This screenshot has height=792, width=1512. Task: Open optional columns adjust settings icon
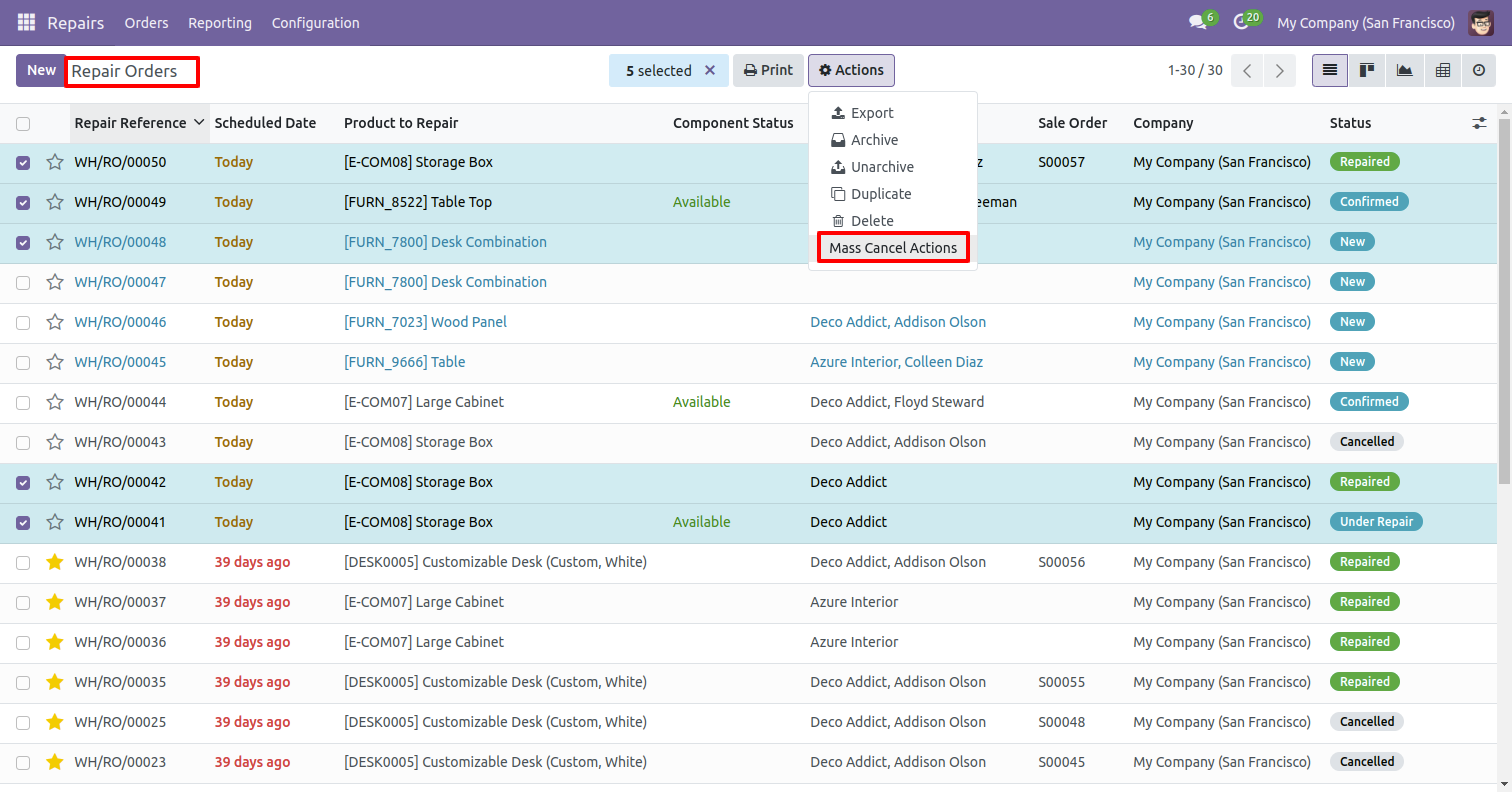pos(1479,123)
